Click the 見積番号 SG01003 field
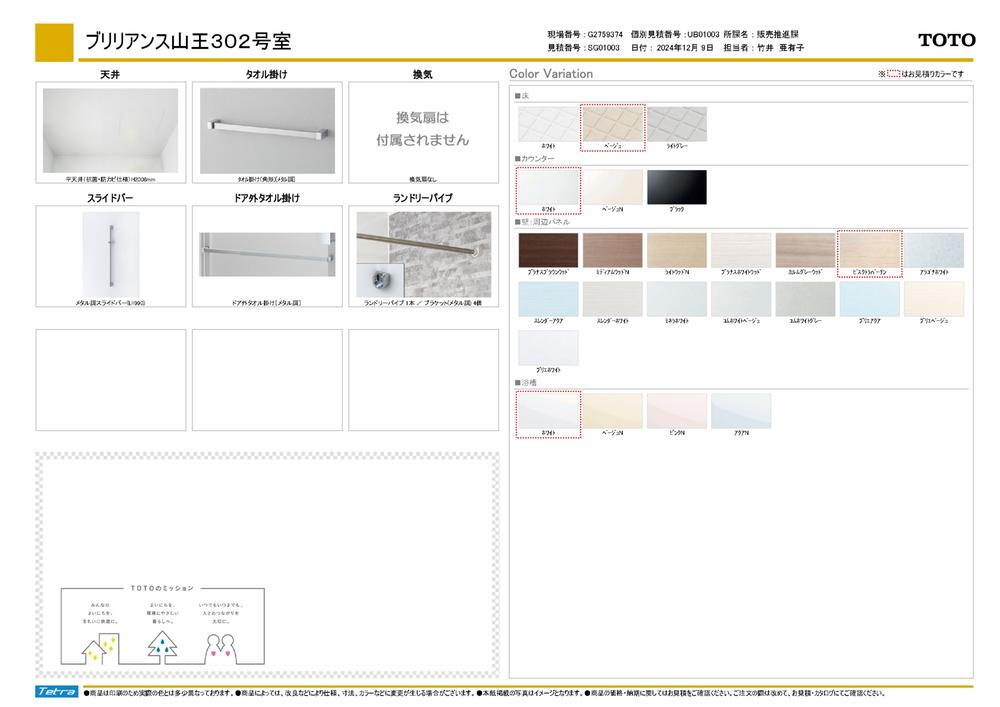The height and width of the screenshot is (707, 1000). pos(584,48)
